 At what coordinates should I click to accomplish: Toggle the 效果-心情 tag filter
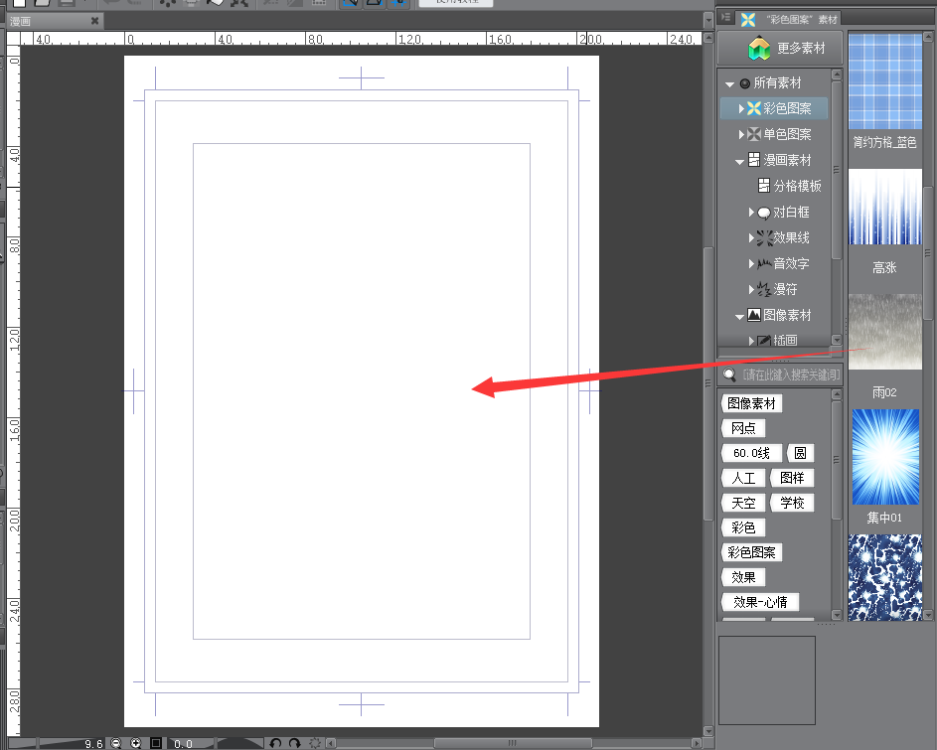pyautogui.click(x=760, y=602)
